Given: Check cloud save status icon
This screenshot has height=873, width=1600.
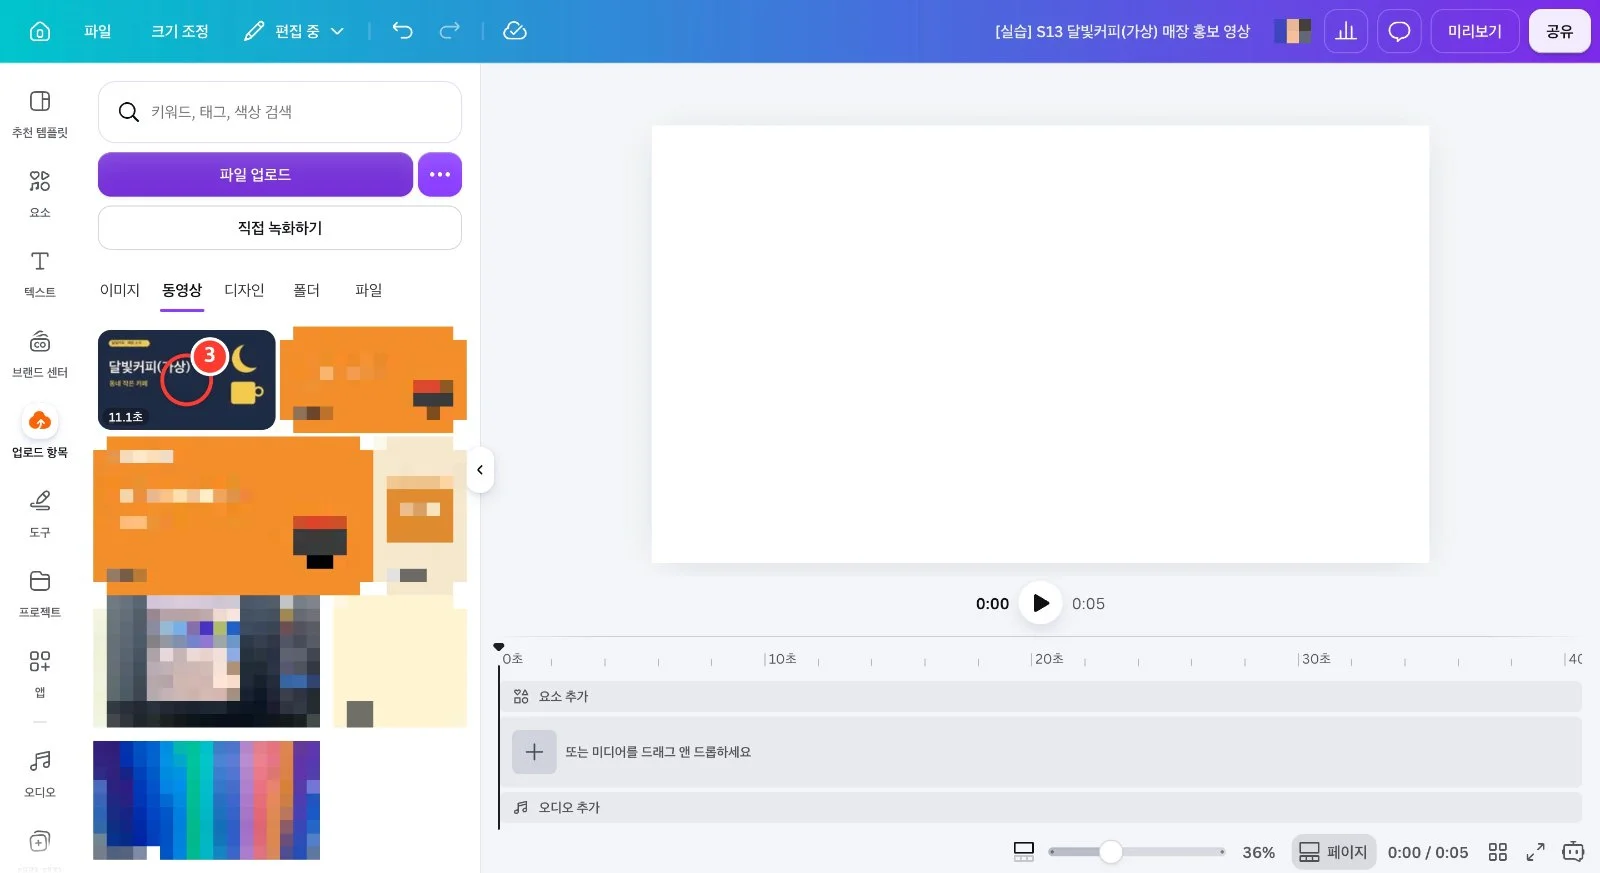Looking at the screenshot, I should point(515,31).
